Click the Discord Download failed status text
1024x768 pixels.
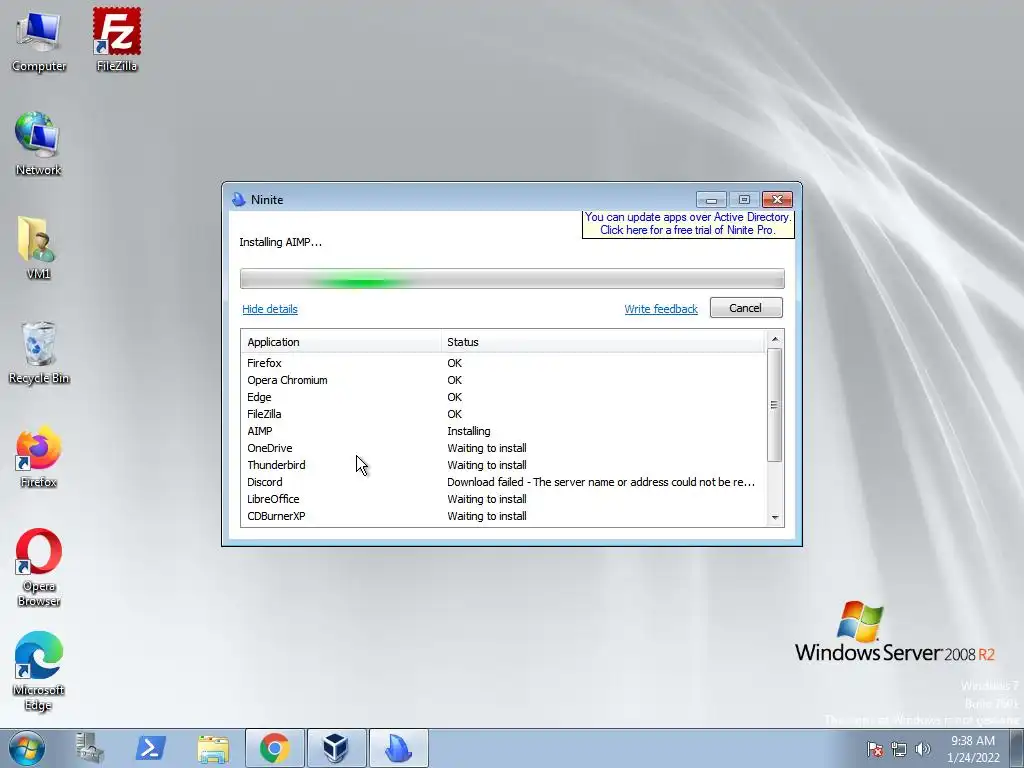pos(601,482)
